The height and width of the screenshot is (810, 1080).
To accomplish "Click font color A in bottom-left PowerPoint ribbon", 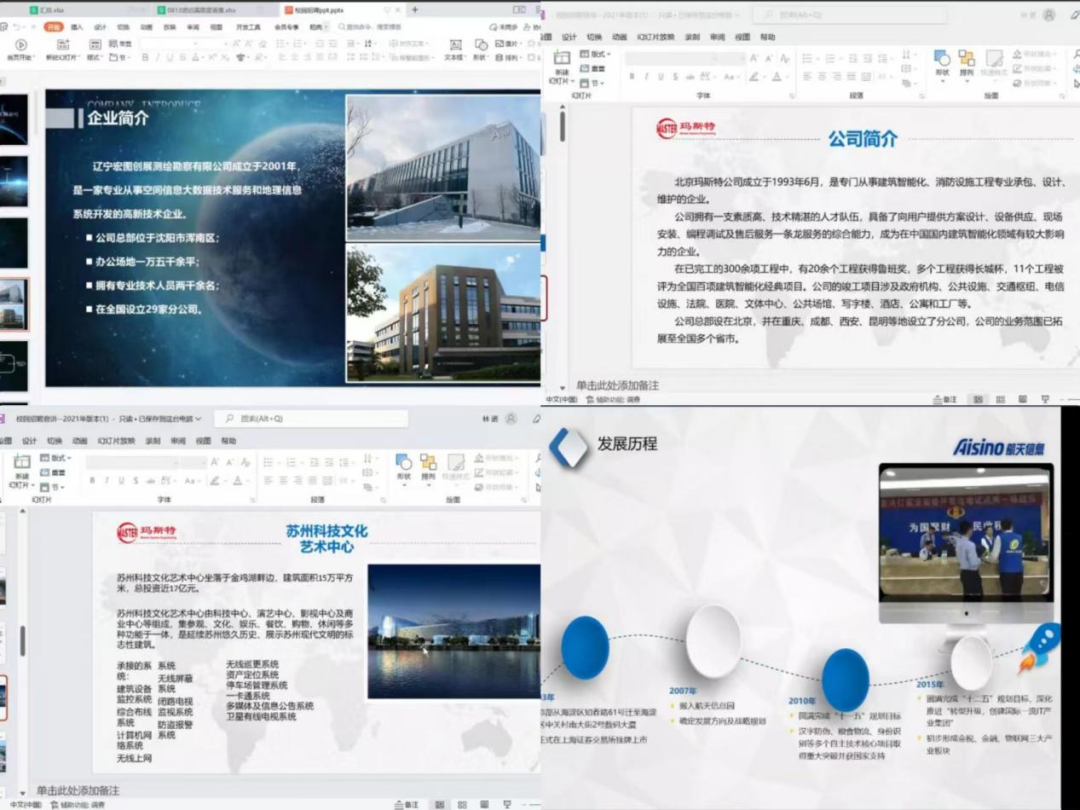I will 238,481.
